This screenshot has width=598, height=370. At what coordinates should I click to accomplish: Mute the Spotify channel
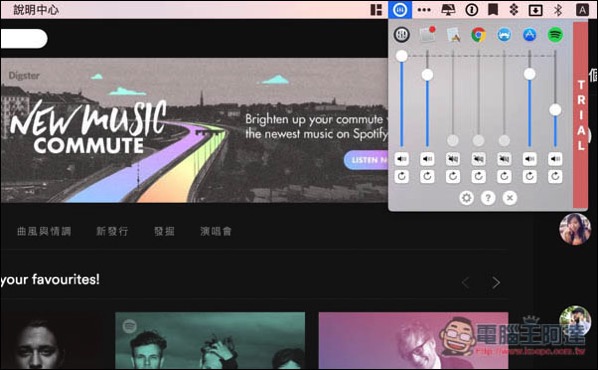tap(555, 159)
